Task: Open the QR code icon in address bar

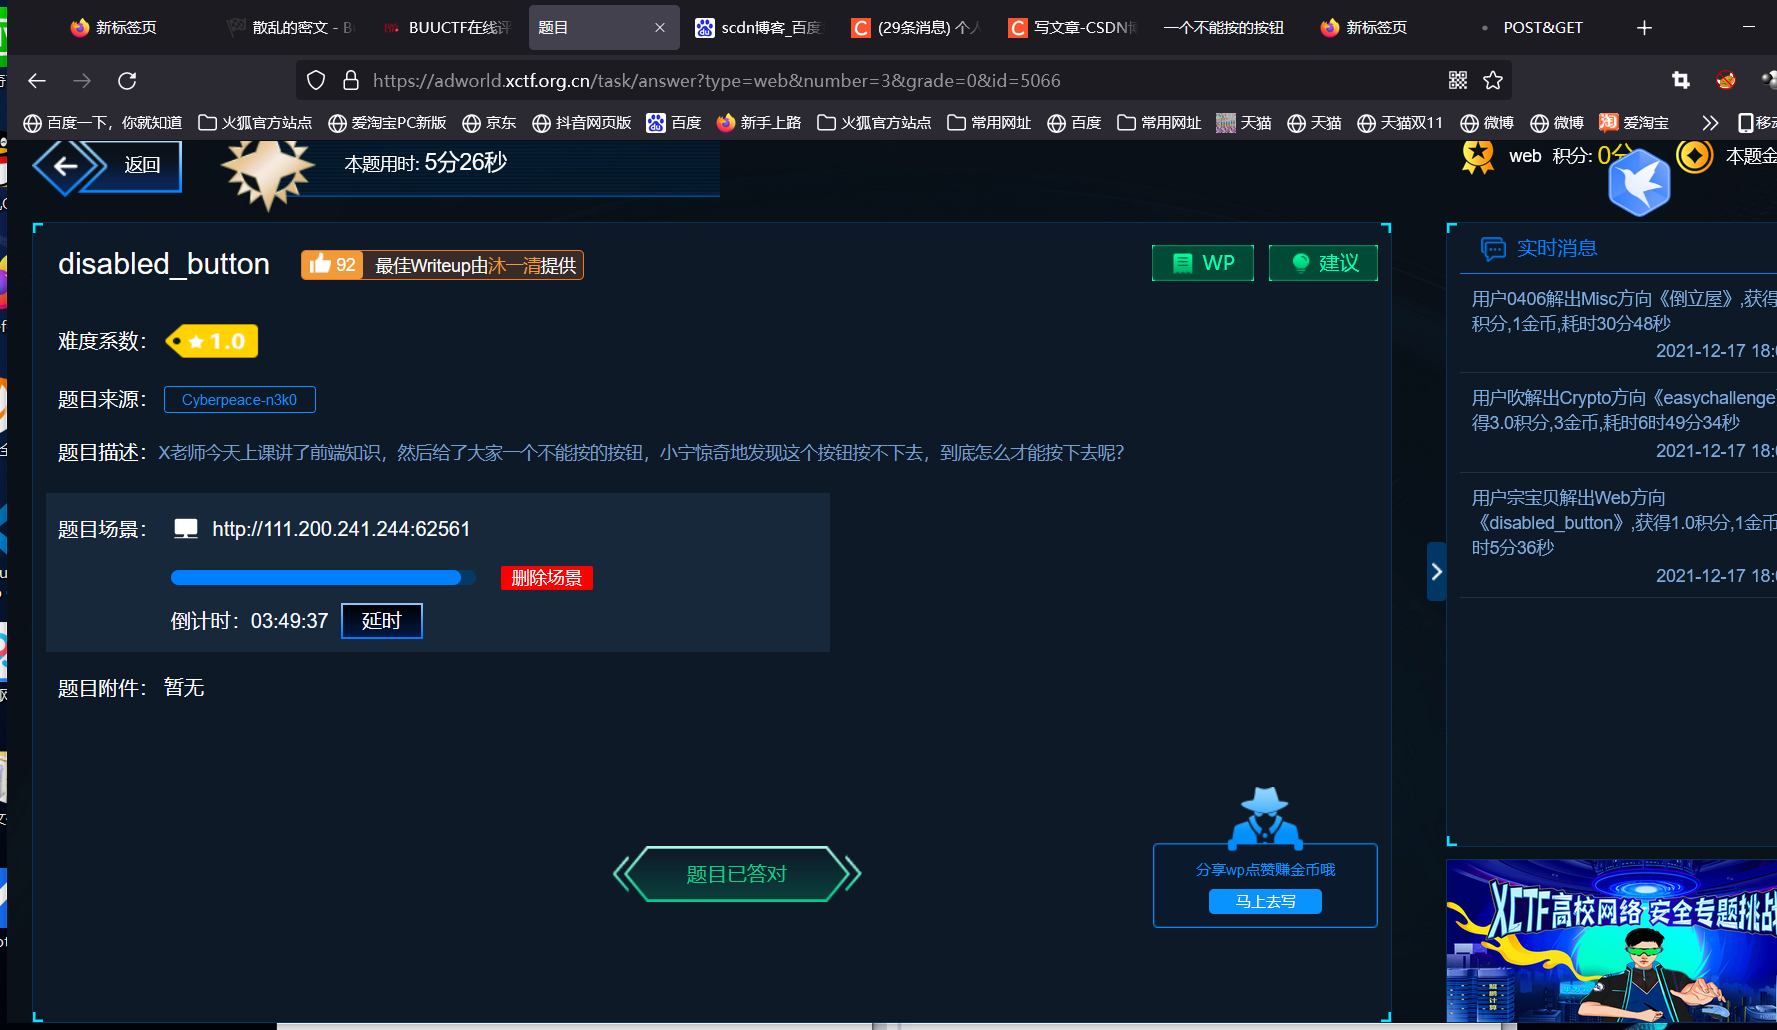Action: point(1457,80)
